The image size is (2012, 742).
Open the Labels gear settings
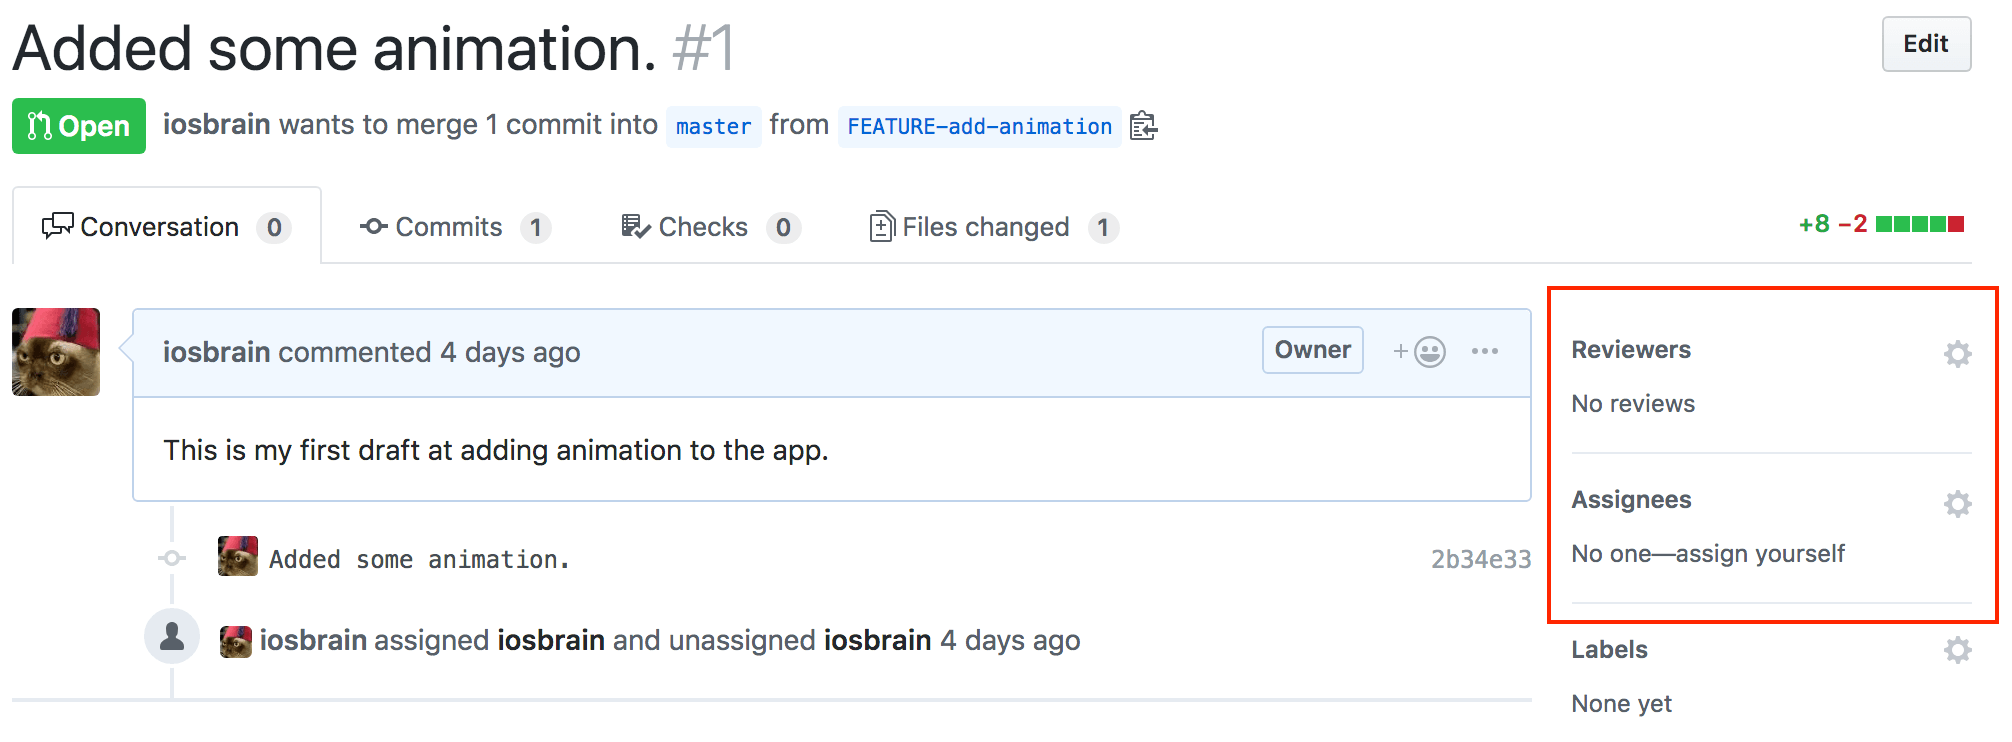click(x=1957, y=650)
